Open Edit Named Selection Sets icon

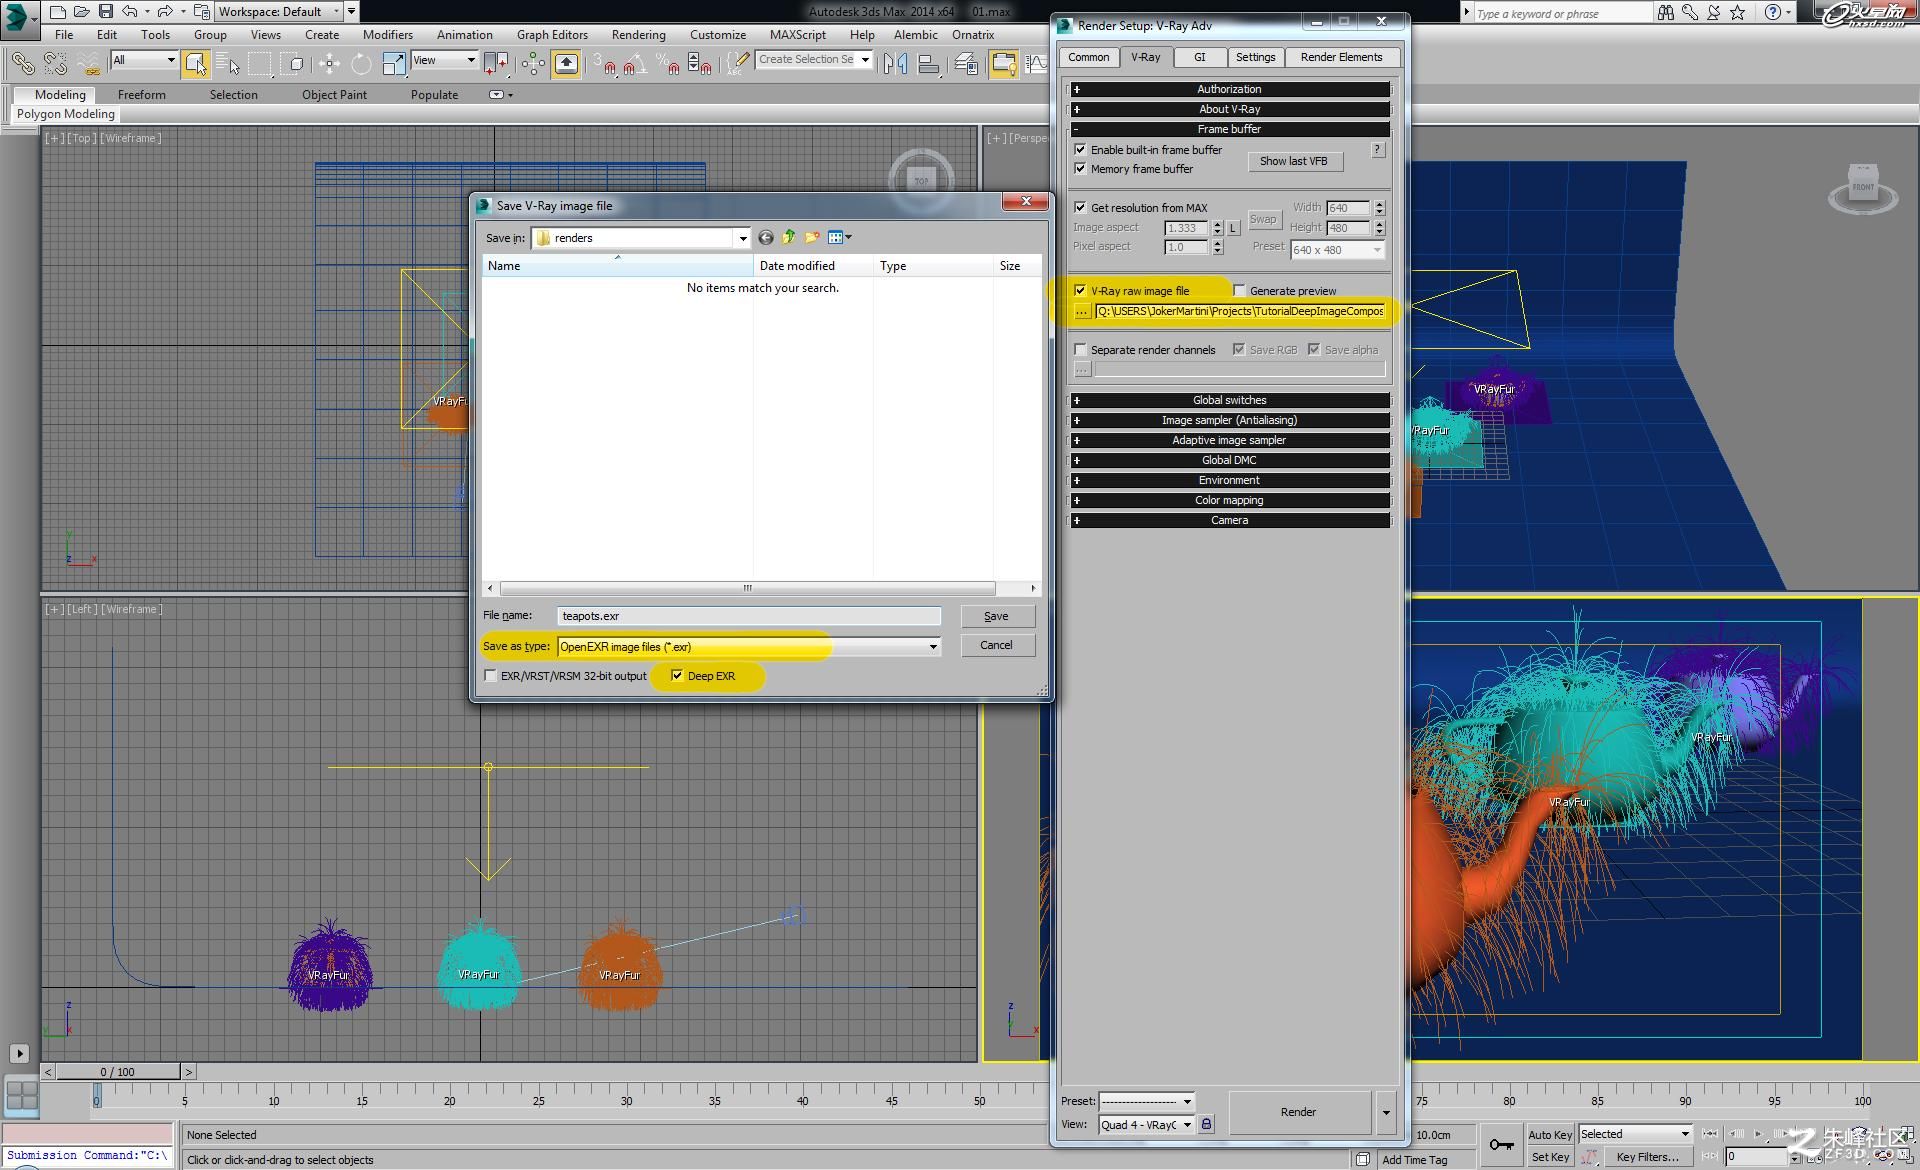tap(737, 64)
